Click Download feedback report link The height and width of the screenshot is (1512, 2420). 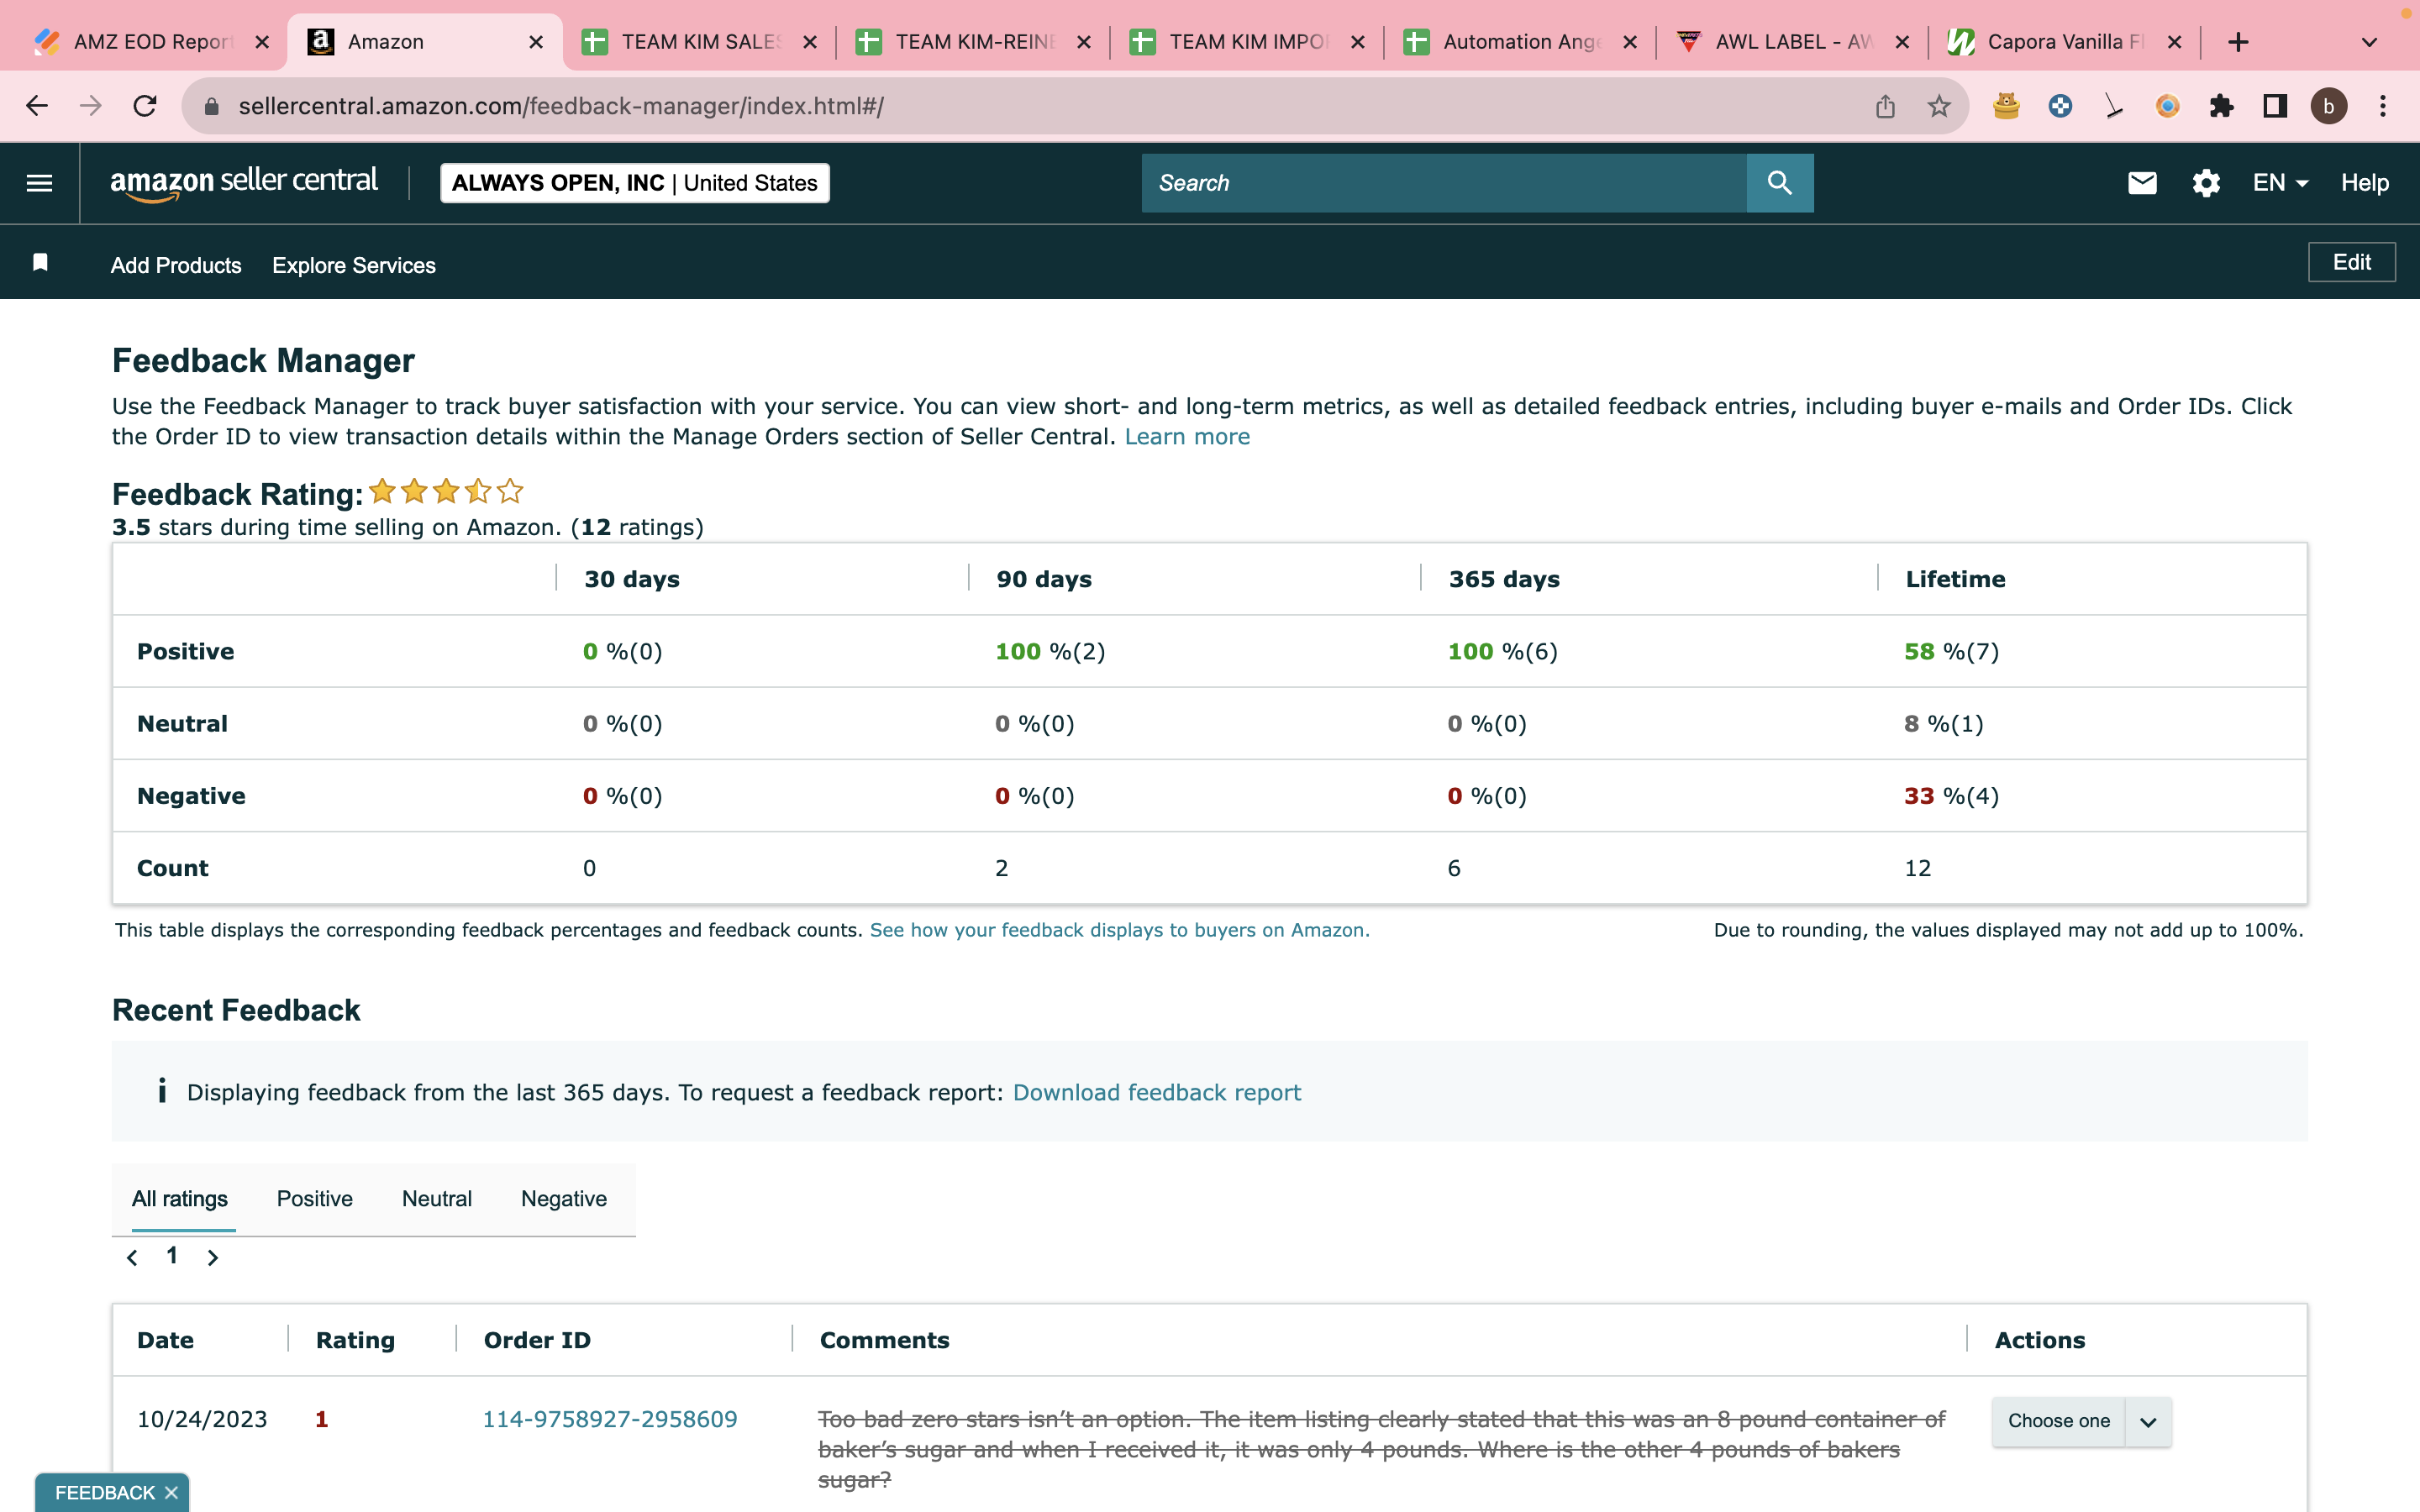click(1157, 1093)
